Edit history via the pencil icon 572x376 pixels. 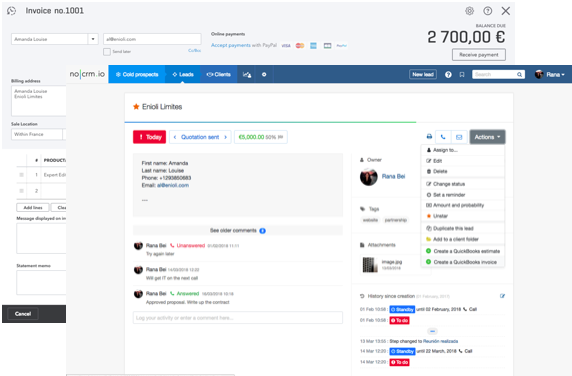click(x=502, y=296)
